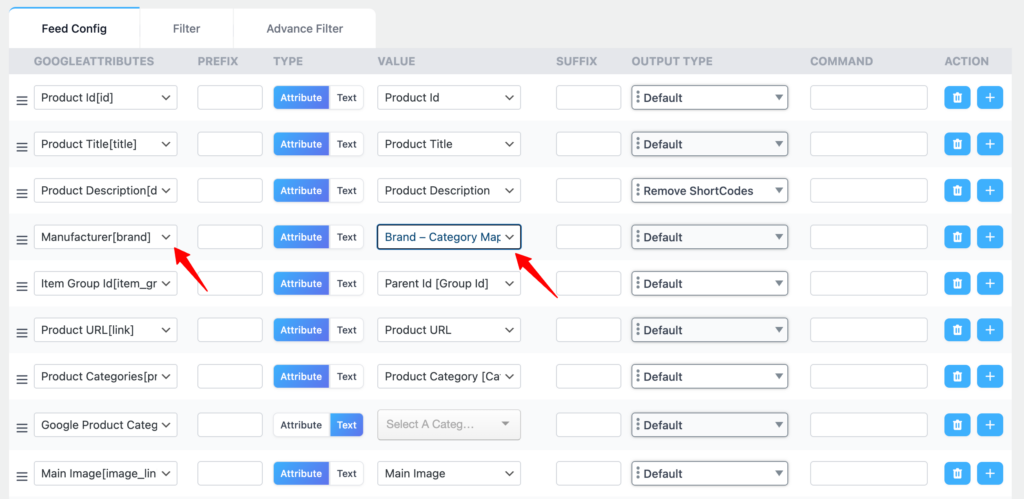Switch to the Filter tab
Viewport: 1024px width, 499px height.
click(x=186, y=29)
